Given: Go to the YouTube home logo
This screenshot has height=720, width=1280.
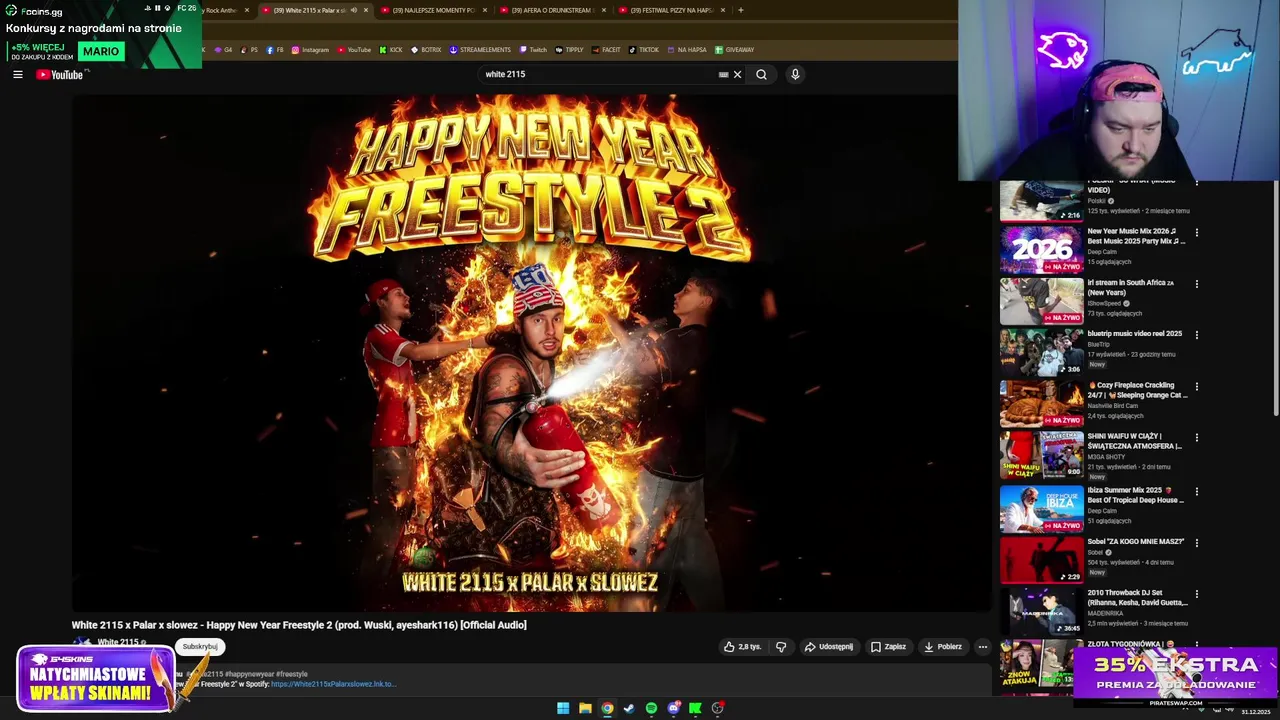Looking at the screenshot, I should 60,74.
